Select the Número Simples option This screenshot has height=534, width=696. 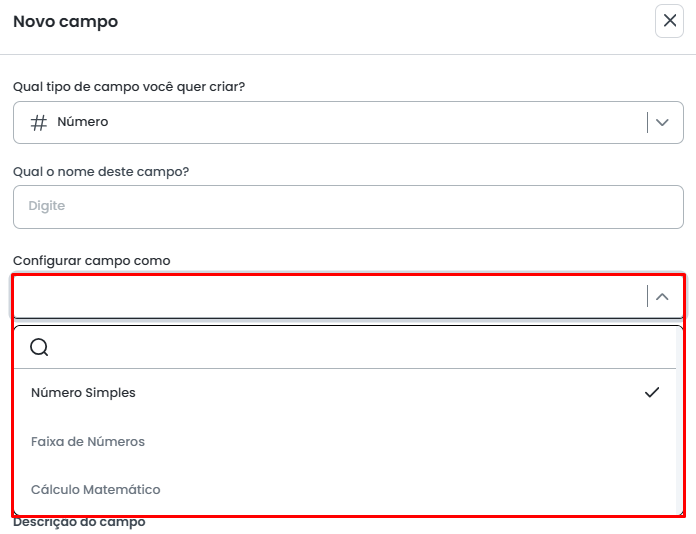click(84, 393)
